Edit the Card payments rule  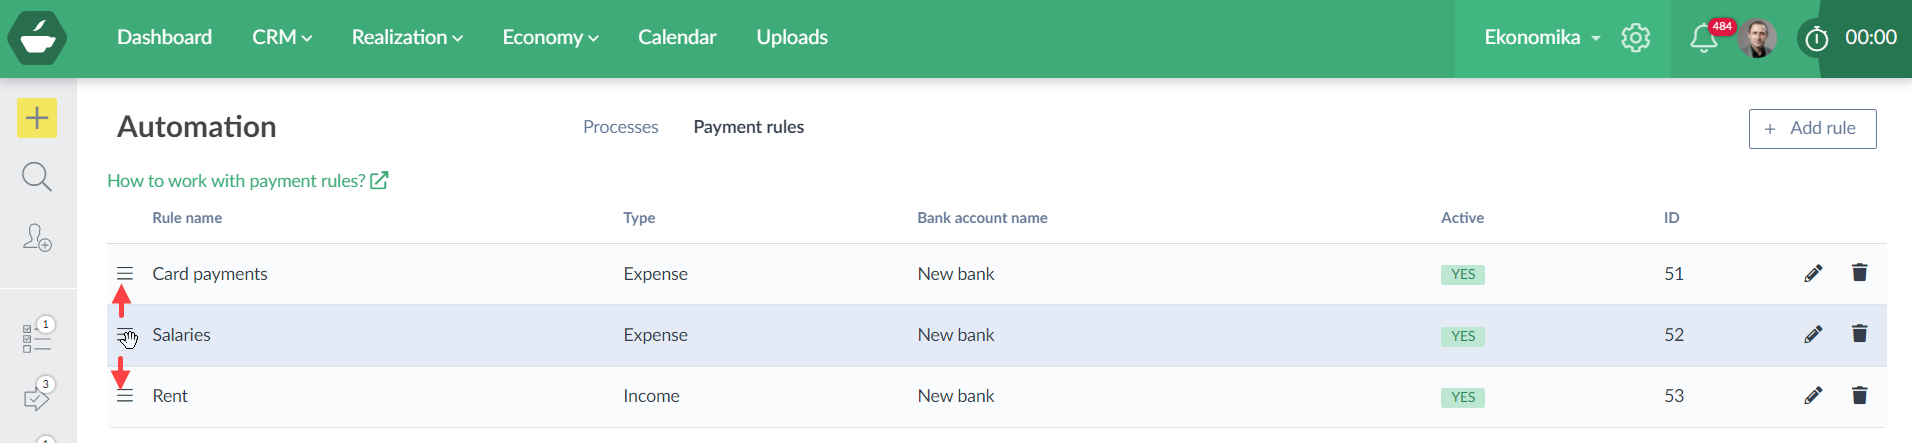(x=1813, y=274)
